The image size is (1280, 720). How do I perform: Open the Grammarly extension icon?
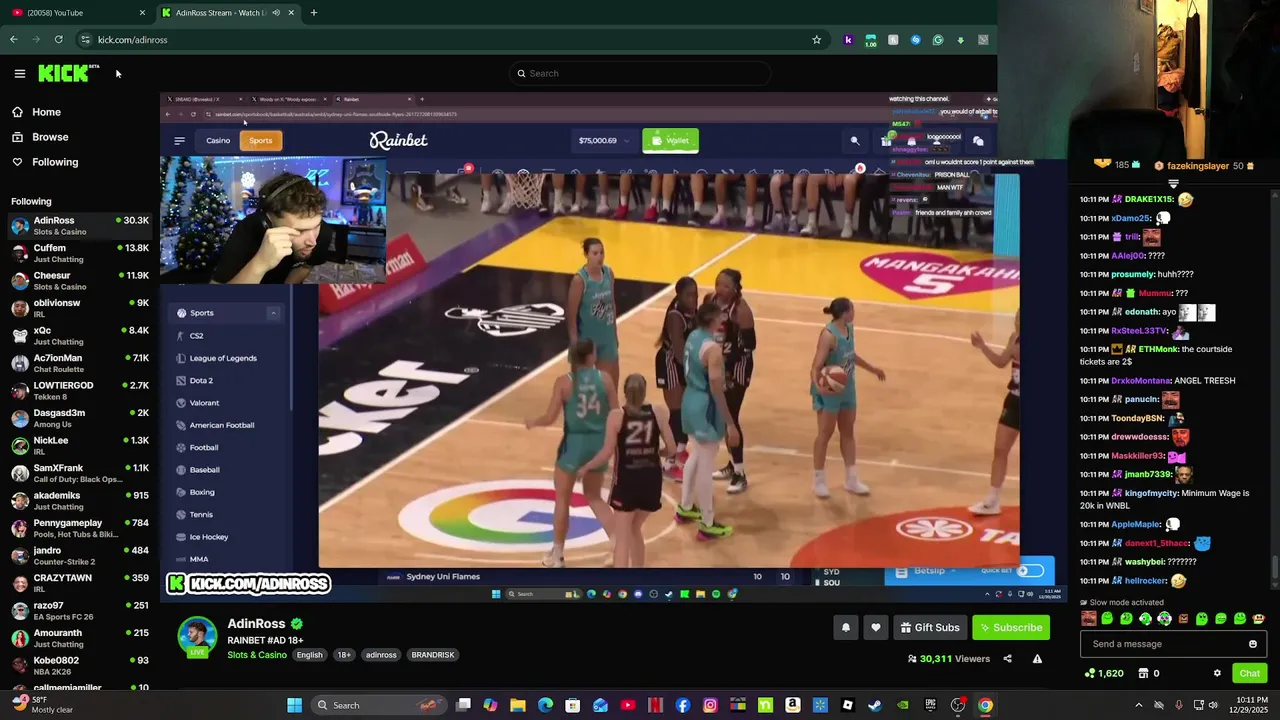938,40
